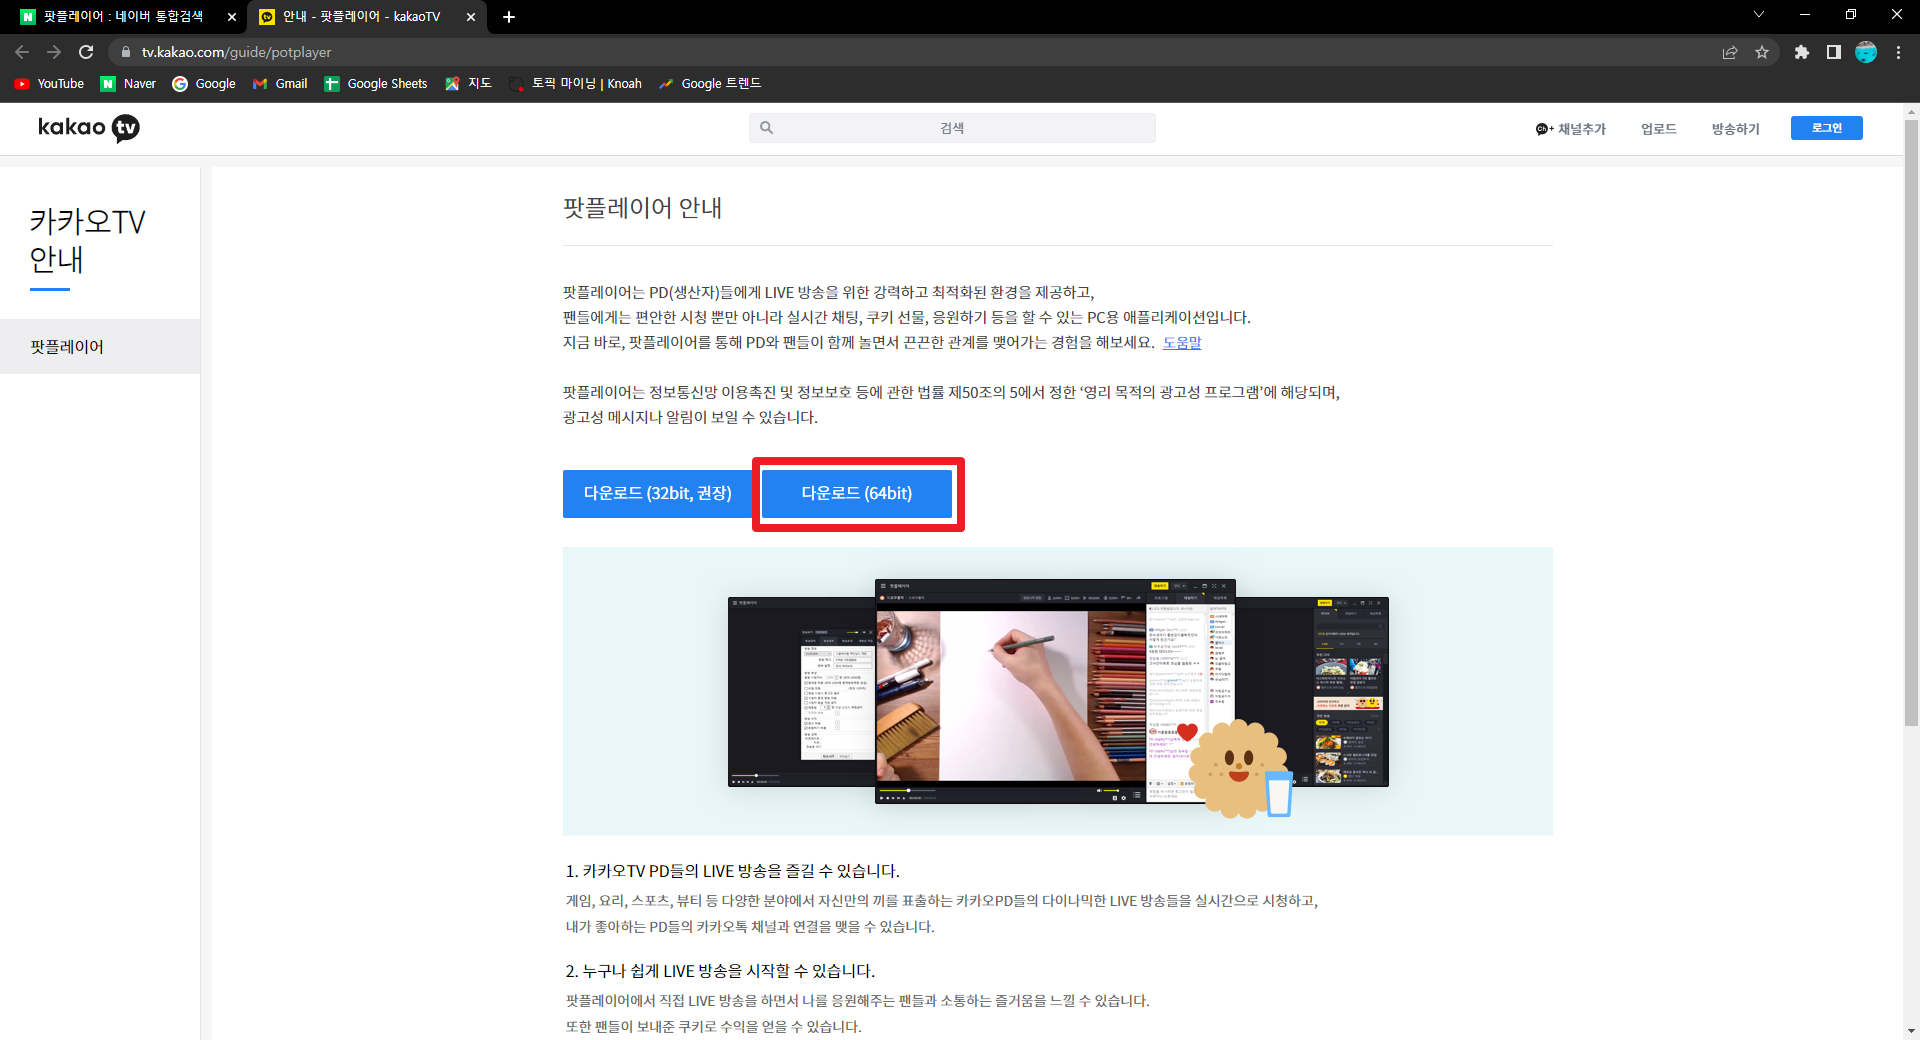Viewport: 1920px width, 1040px height.
Task: Open the extensions puzzle icon
Action: click(1802, 52)
